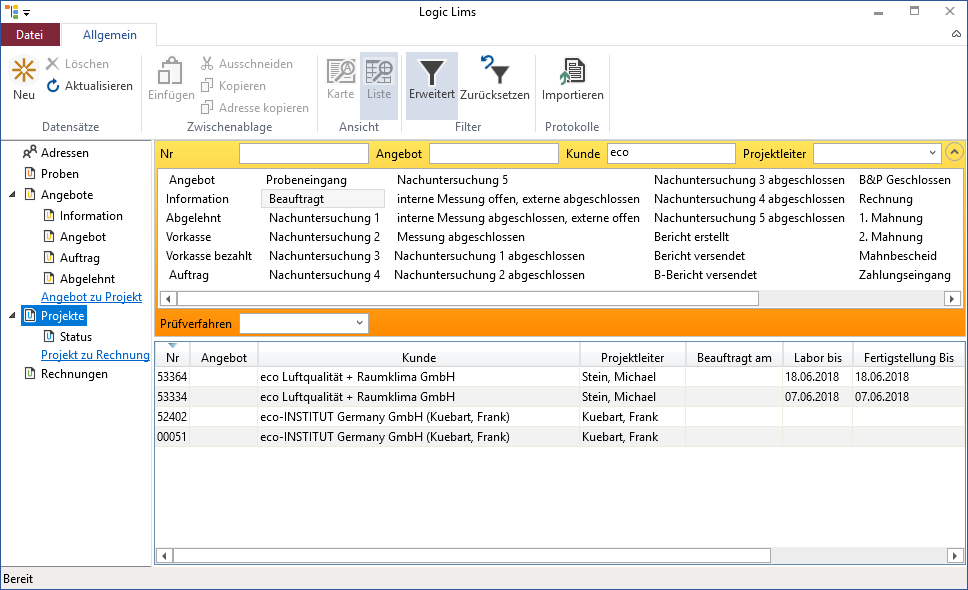The image size is (968, 590).
Task: Select the Allgemein ribbon tab
Action: 110,35
